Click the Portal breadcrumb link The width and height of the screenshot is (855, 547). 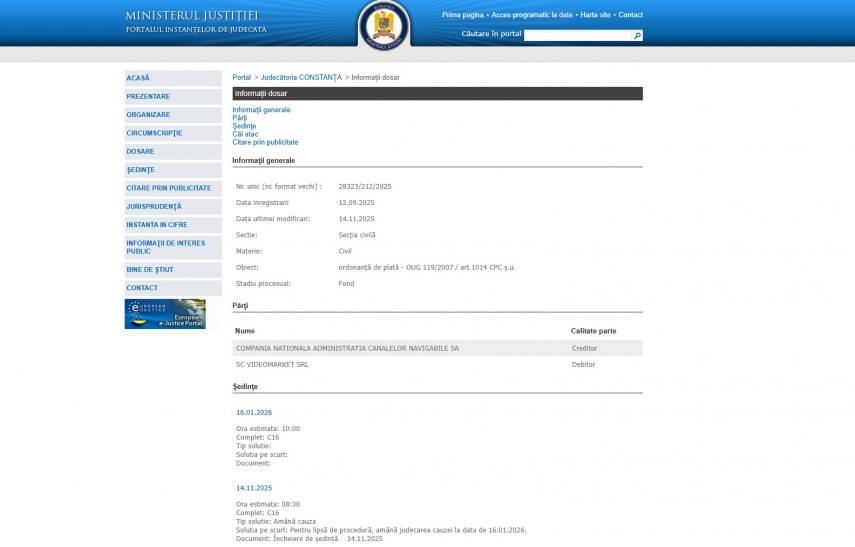point(241,77)
